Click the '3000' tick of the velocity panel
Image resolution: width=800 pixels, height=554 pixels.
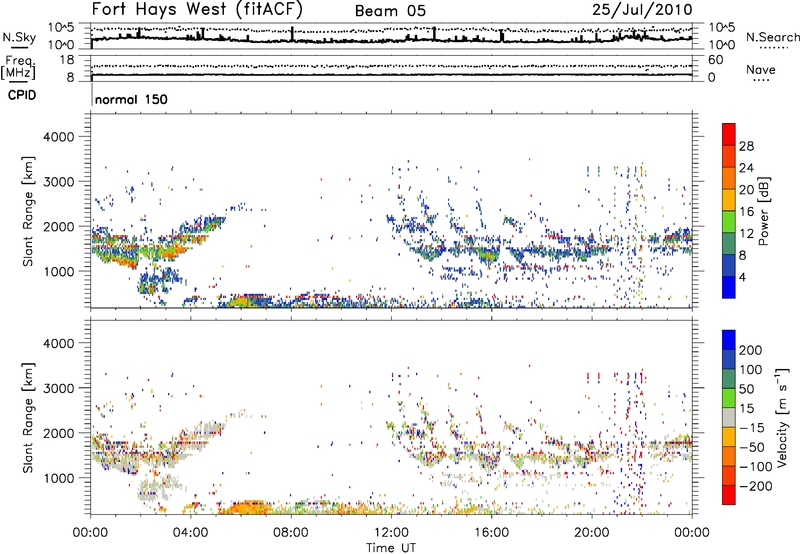(58, 388)
